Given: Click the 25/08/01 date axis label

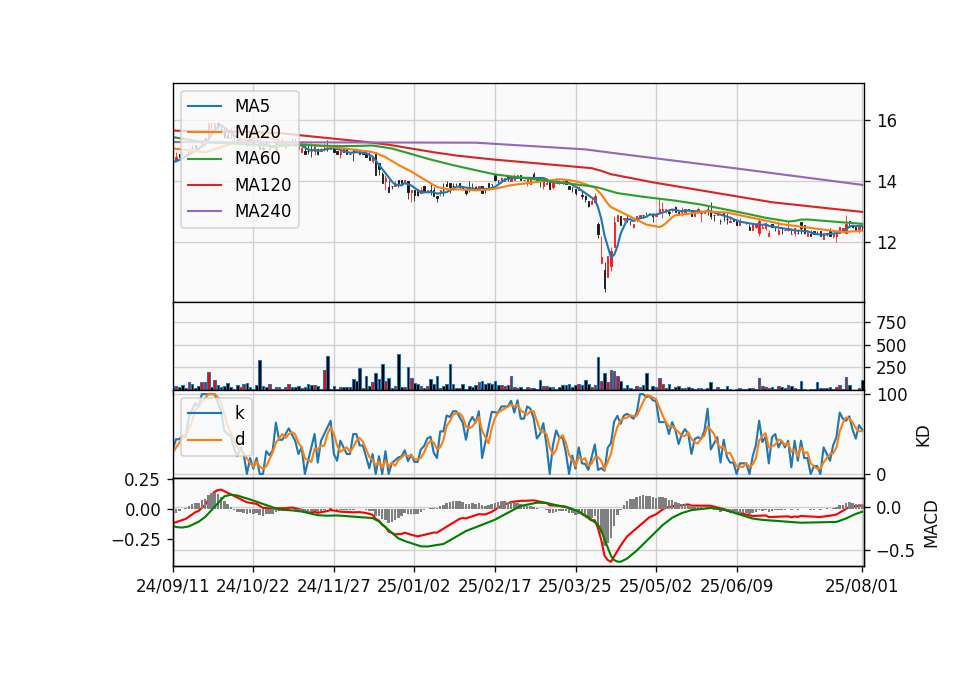Looking at the screenshot, I should click(862, 586).
